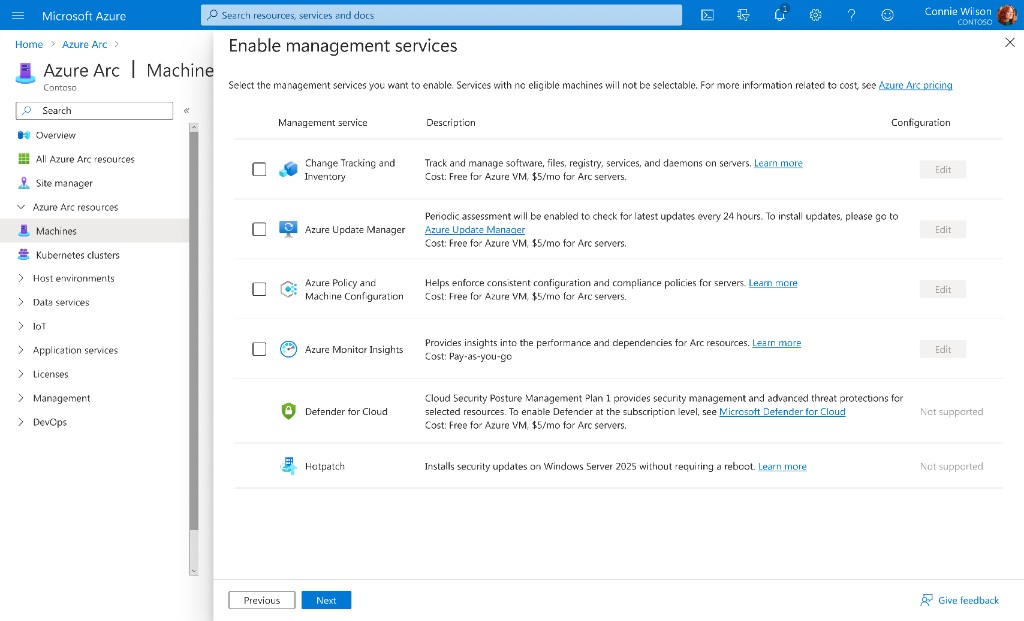Enable Change Tracking and Inventory checkbox
1024x621 pixels.
(259, 170)
